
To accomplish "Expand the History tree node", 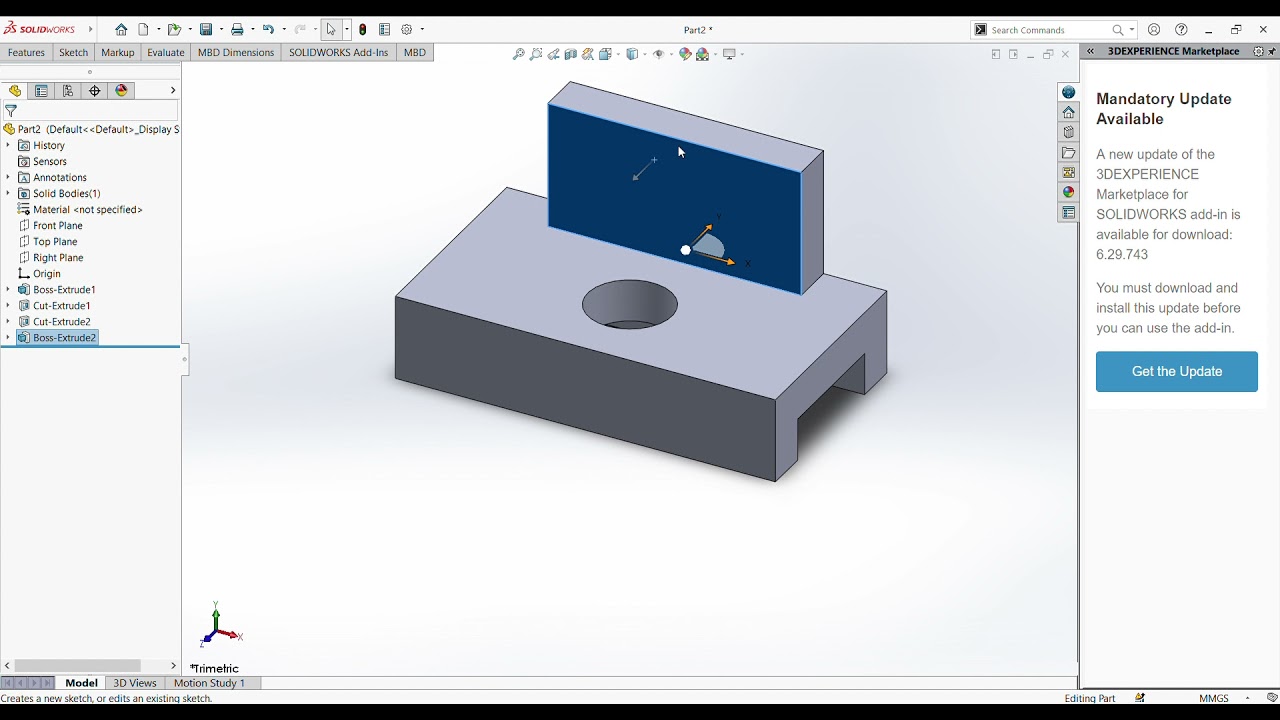I will pos(8,145).
